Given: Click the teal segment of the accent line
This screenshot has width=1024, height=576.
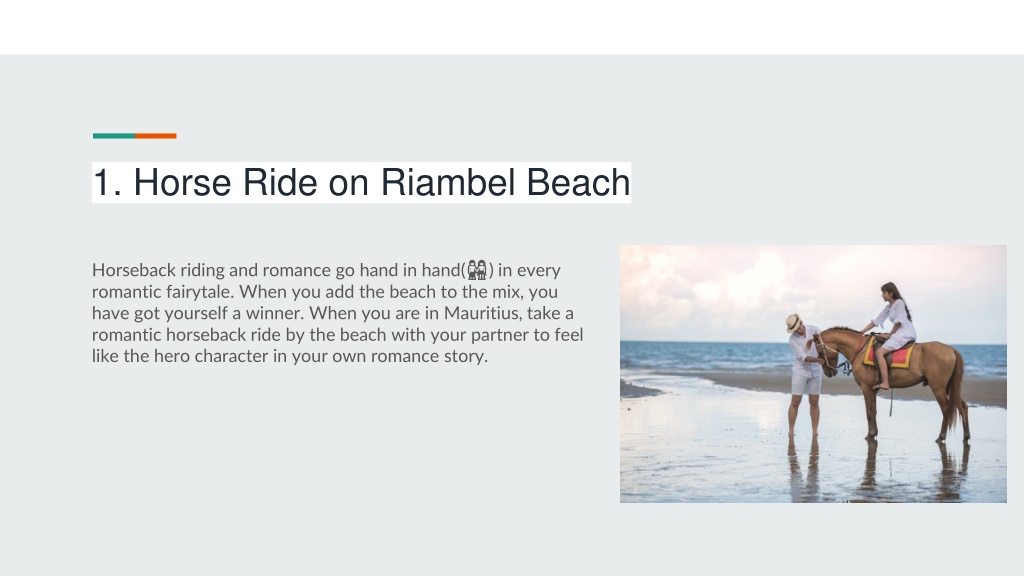Looking at the screenshot, I should [x=114, y=136].
